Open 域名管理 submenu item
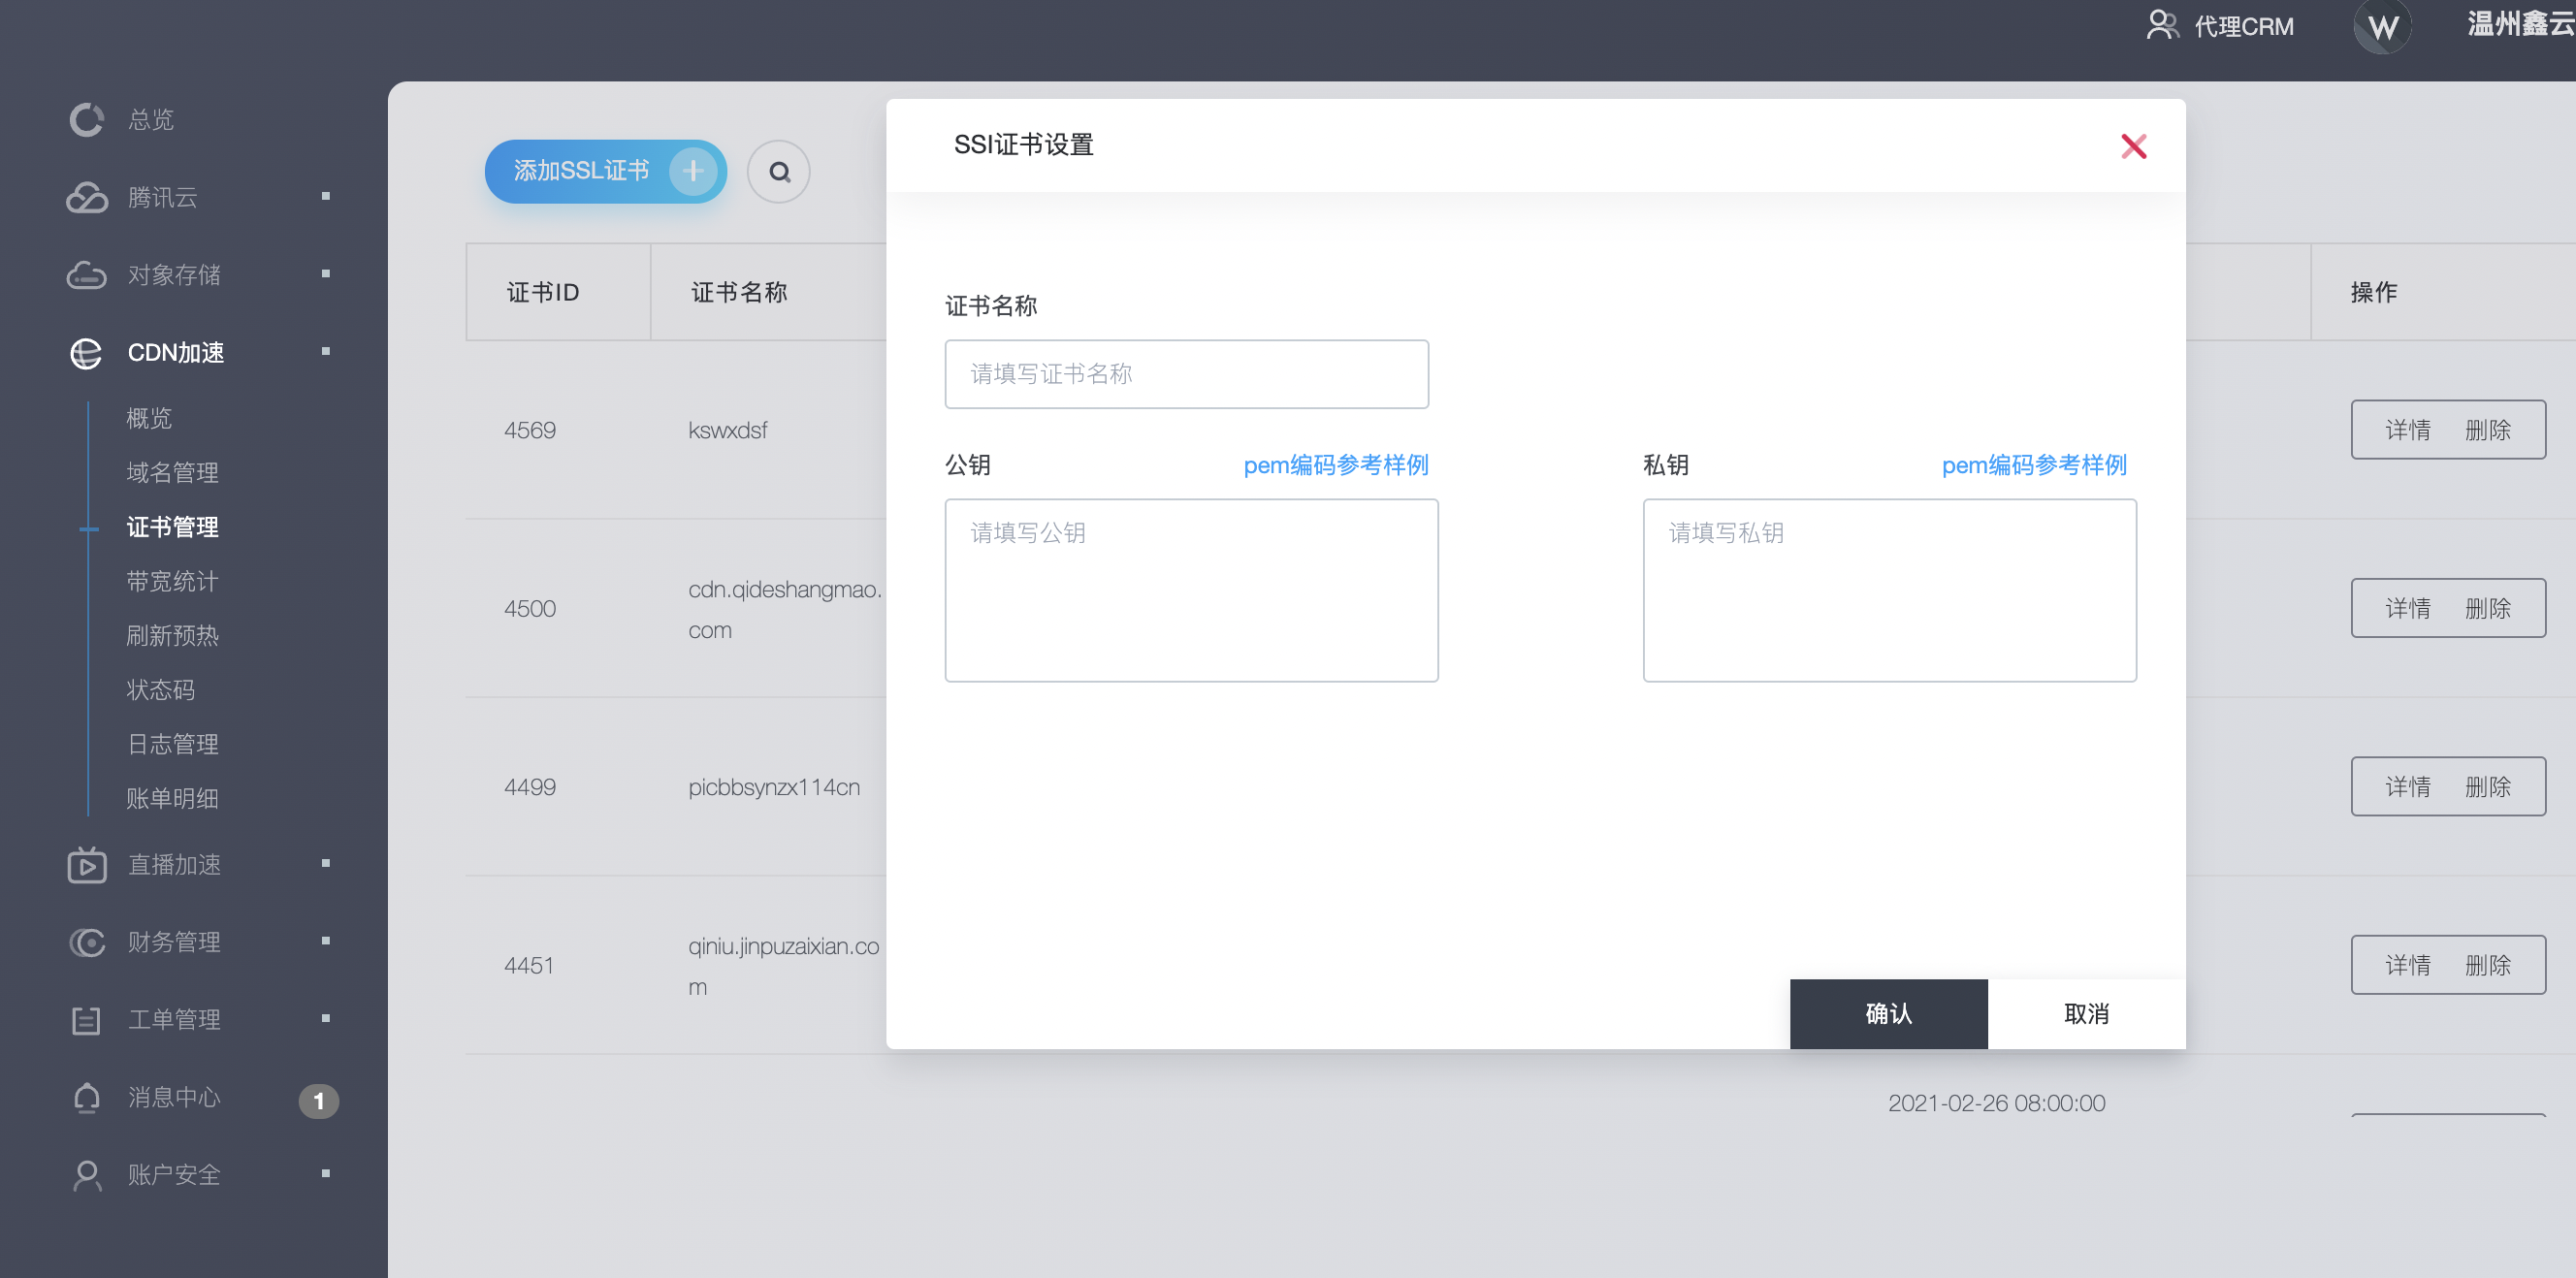 point(172,473)
